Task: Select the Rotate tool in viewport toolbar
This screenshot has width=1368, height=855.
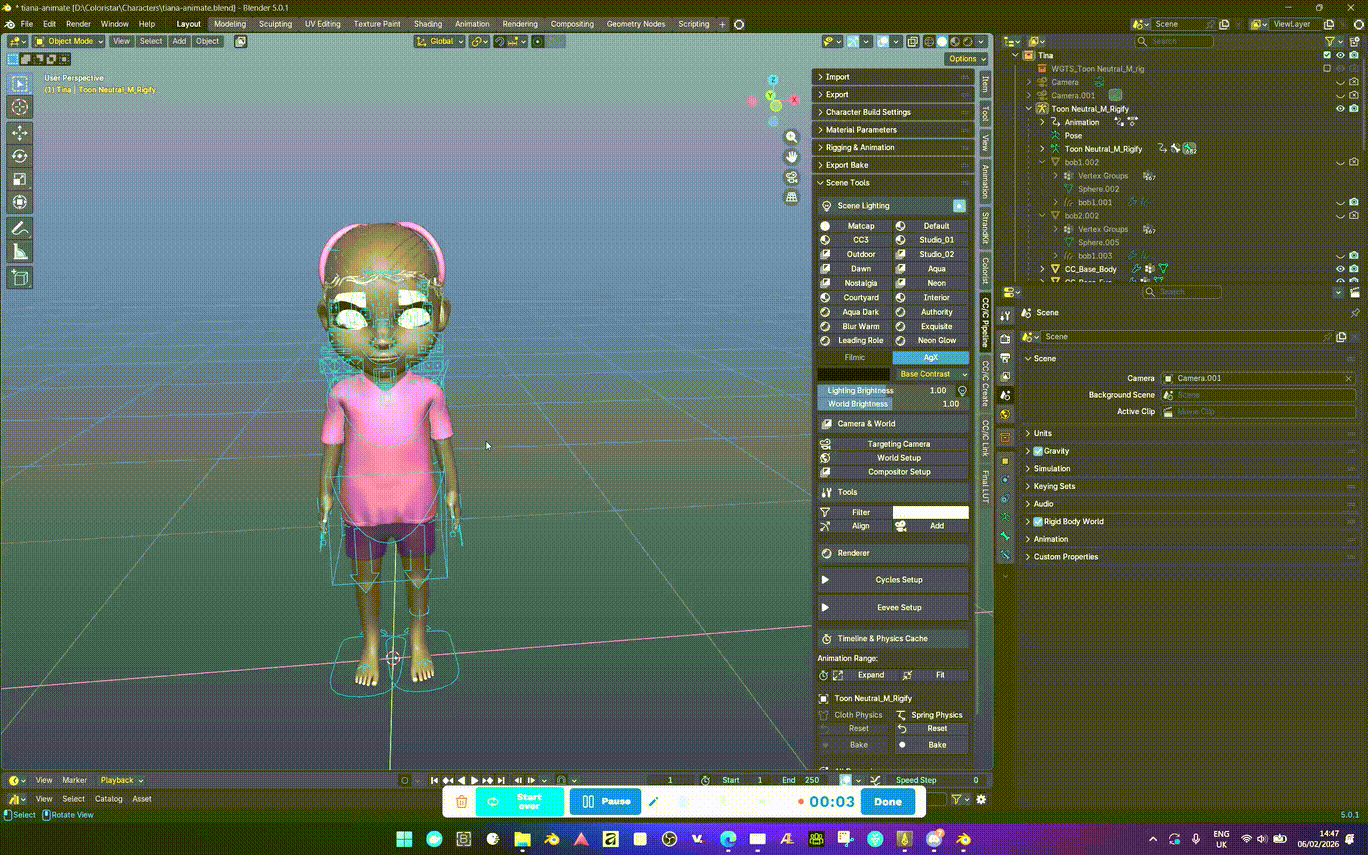Action: (20, 156)
